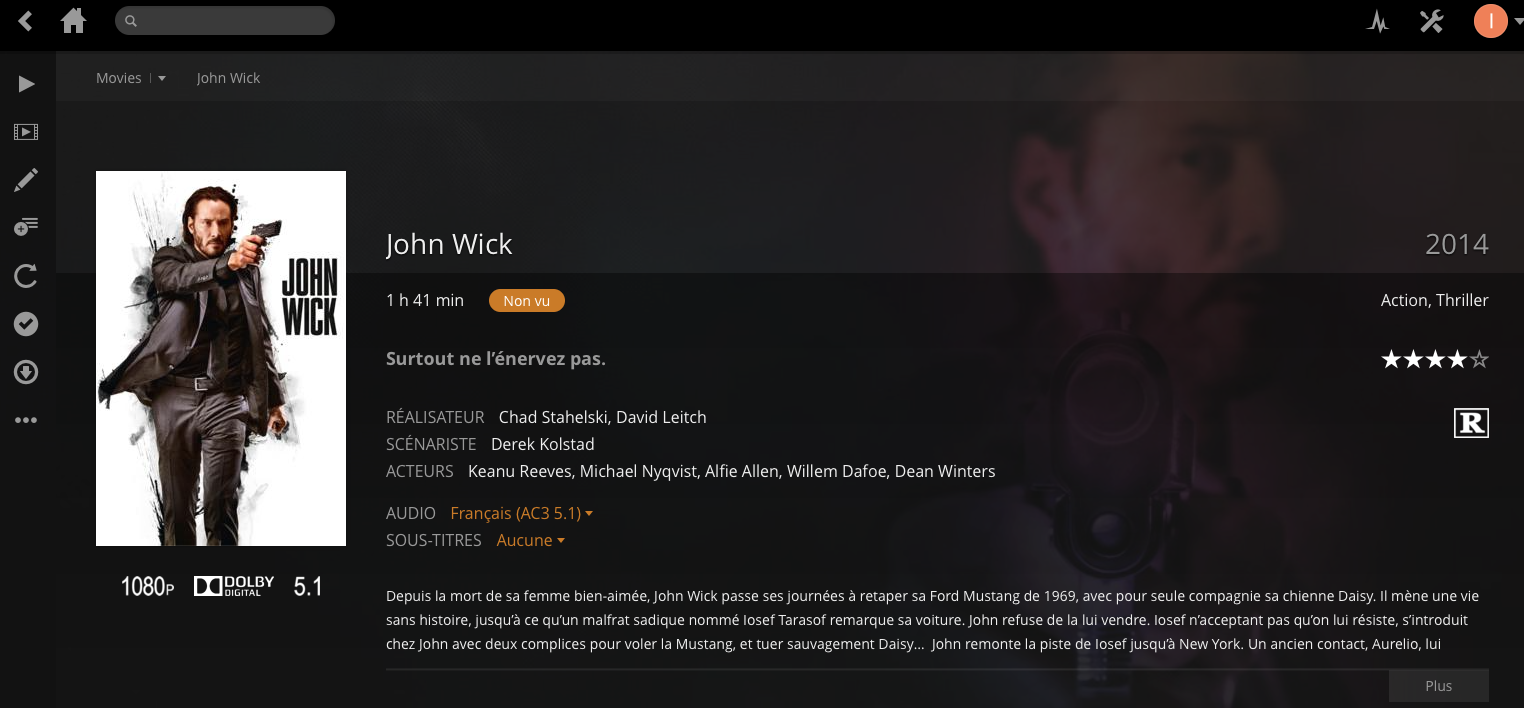Mark as watched checkmark icon
The image size is (1524, 708).
[26, 324]
